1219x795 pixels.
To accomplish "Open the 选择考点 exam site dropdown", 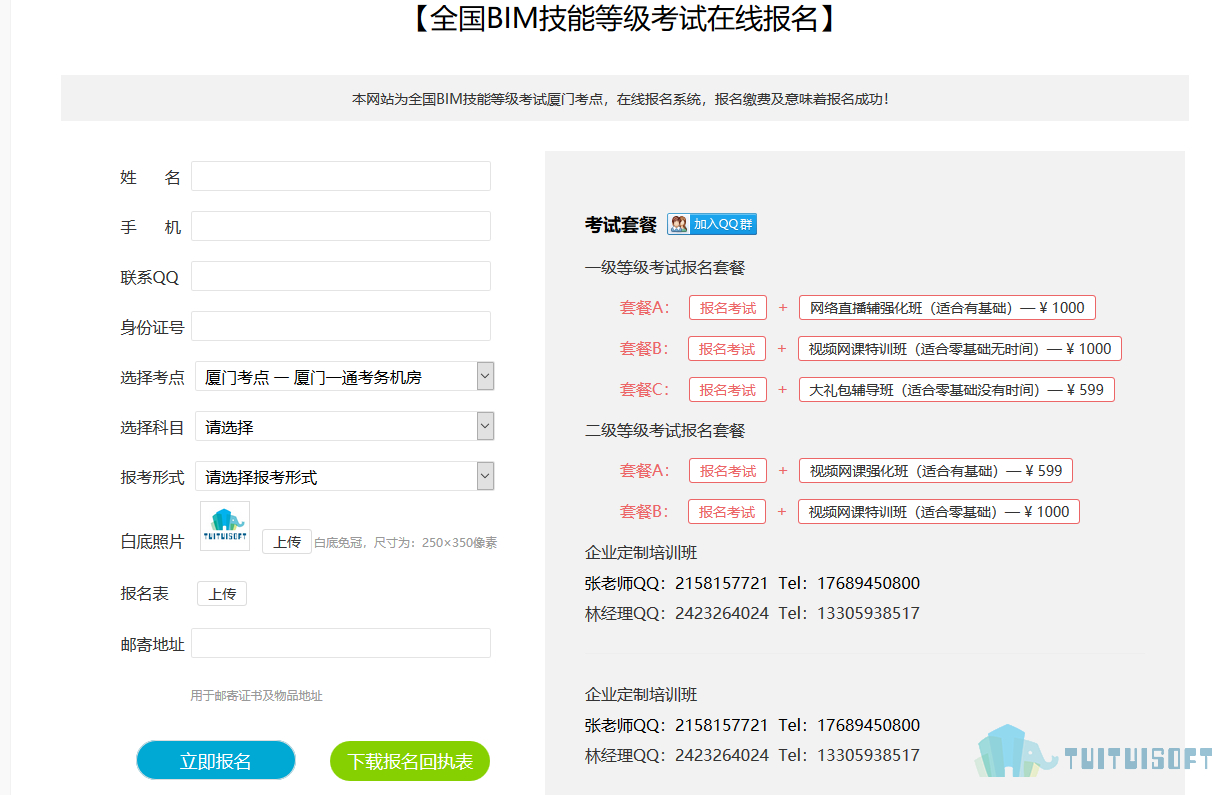I will (345, 377).
